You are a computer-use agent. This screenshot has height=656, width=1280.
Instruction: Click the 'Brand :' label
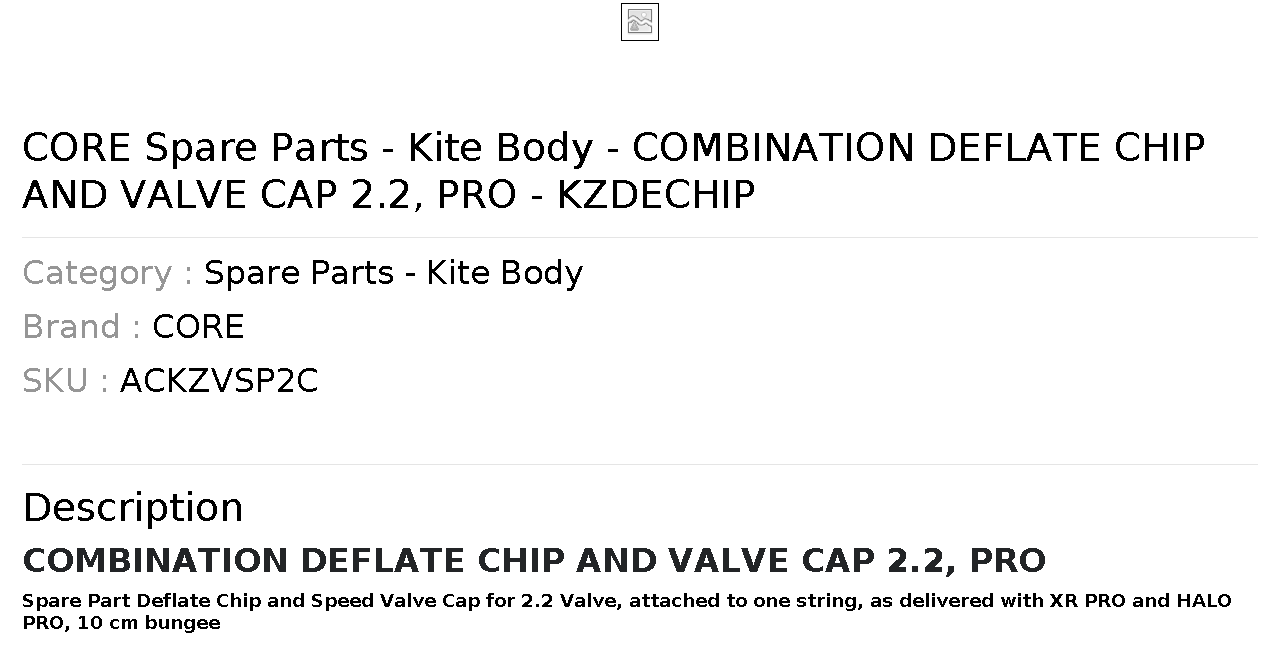pos(82,327)
